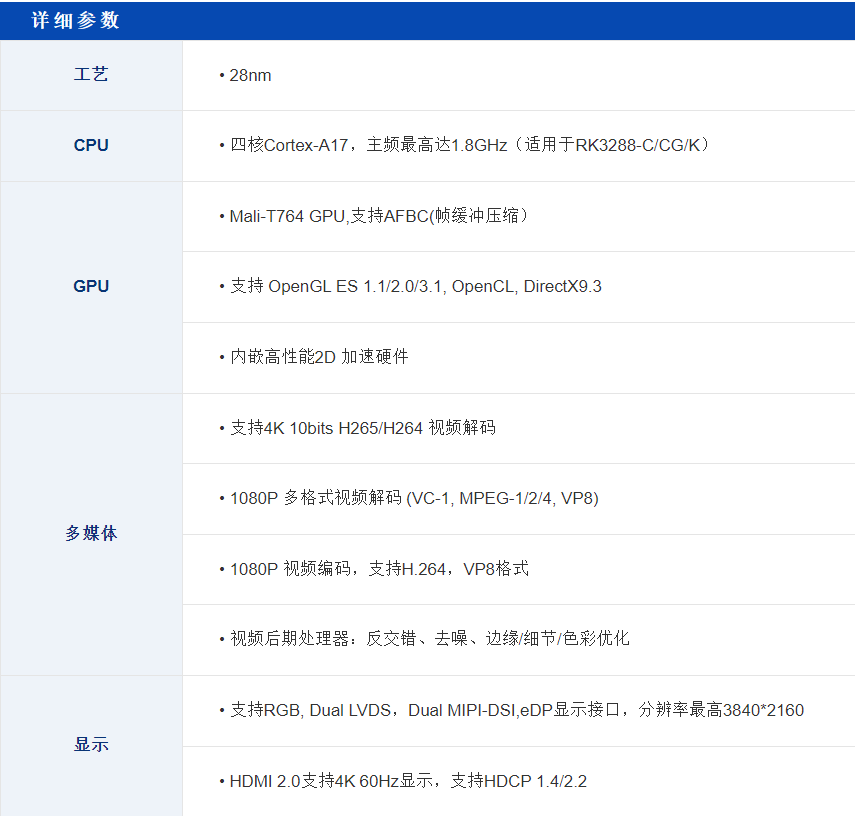This screenshot has width=855, height=816.
Task: Click the HDMI 2.0支持4K 60Hz显示 line
Action: click(x=408, y=781)
